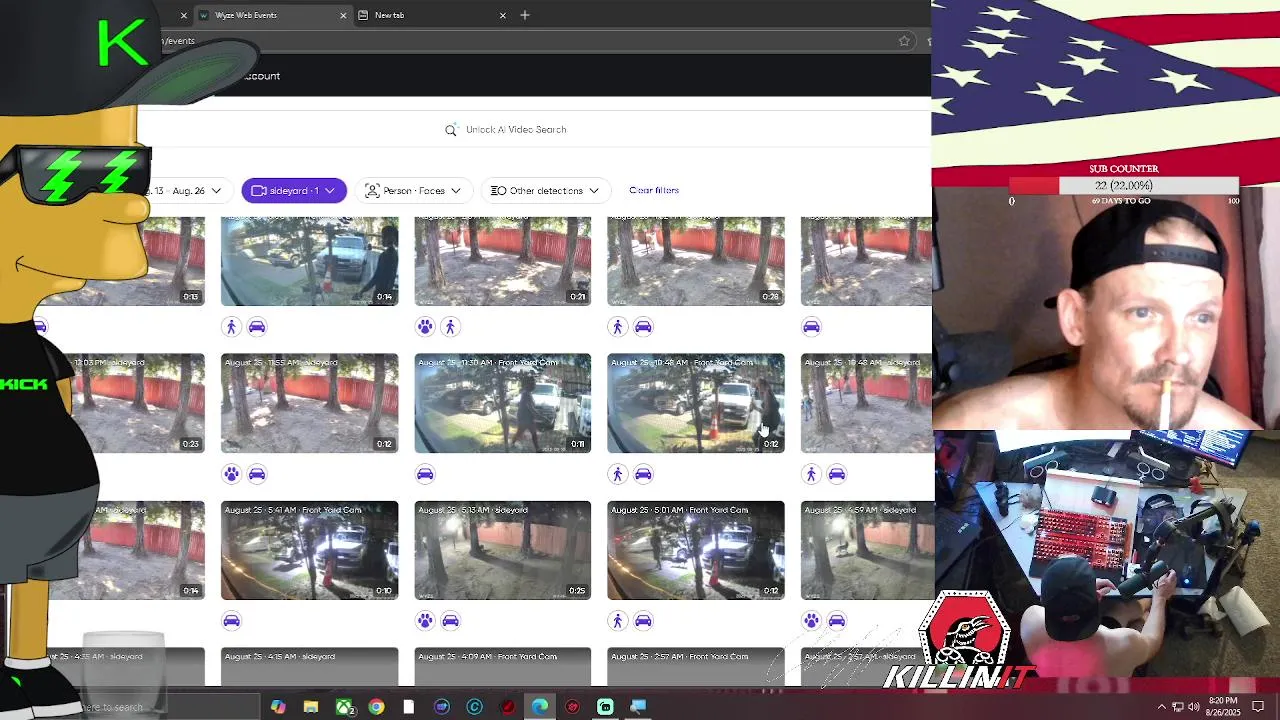Select pet paw icon under 0:21 clip
Viewport: 1280px width, 720px height.
425,327
